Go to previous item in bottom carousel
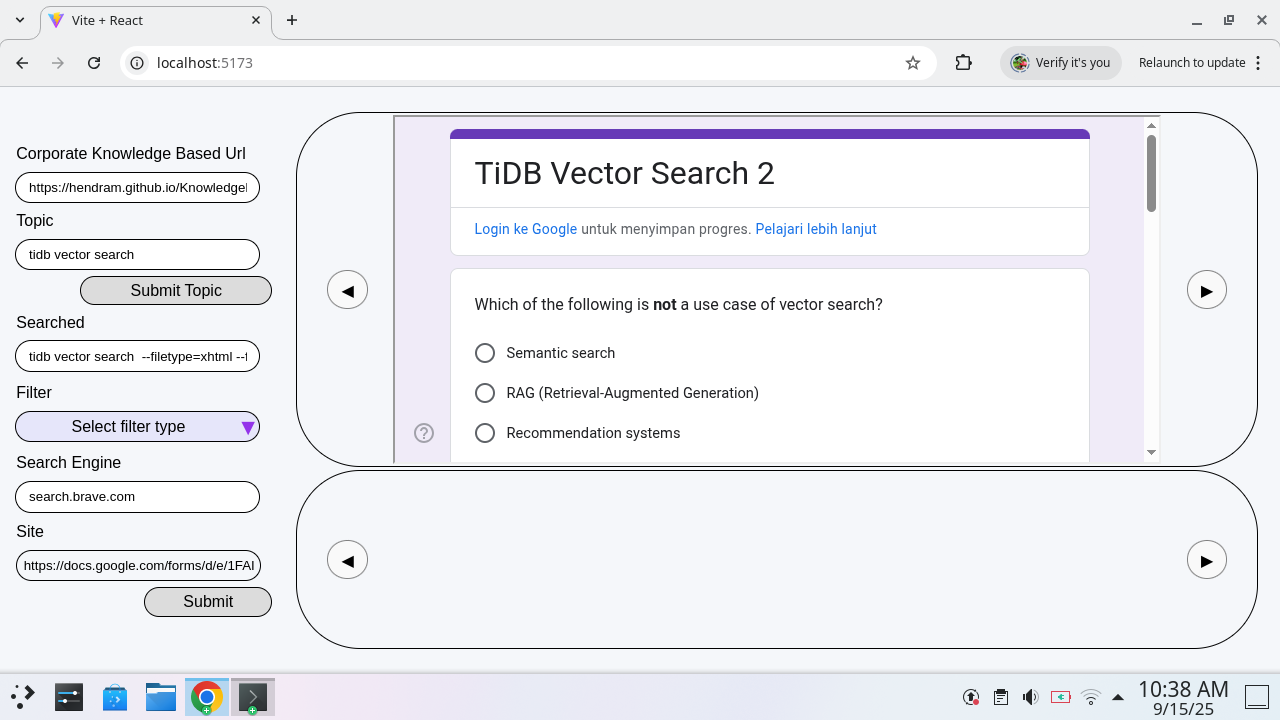 click(347, 560)
